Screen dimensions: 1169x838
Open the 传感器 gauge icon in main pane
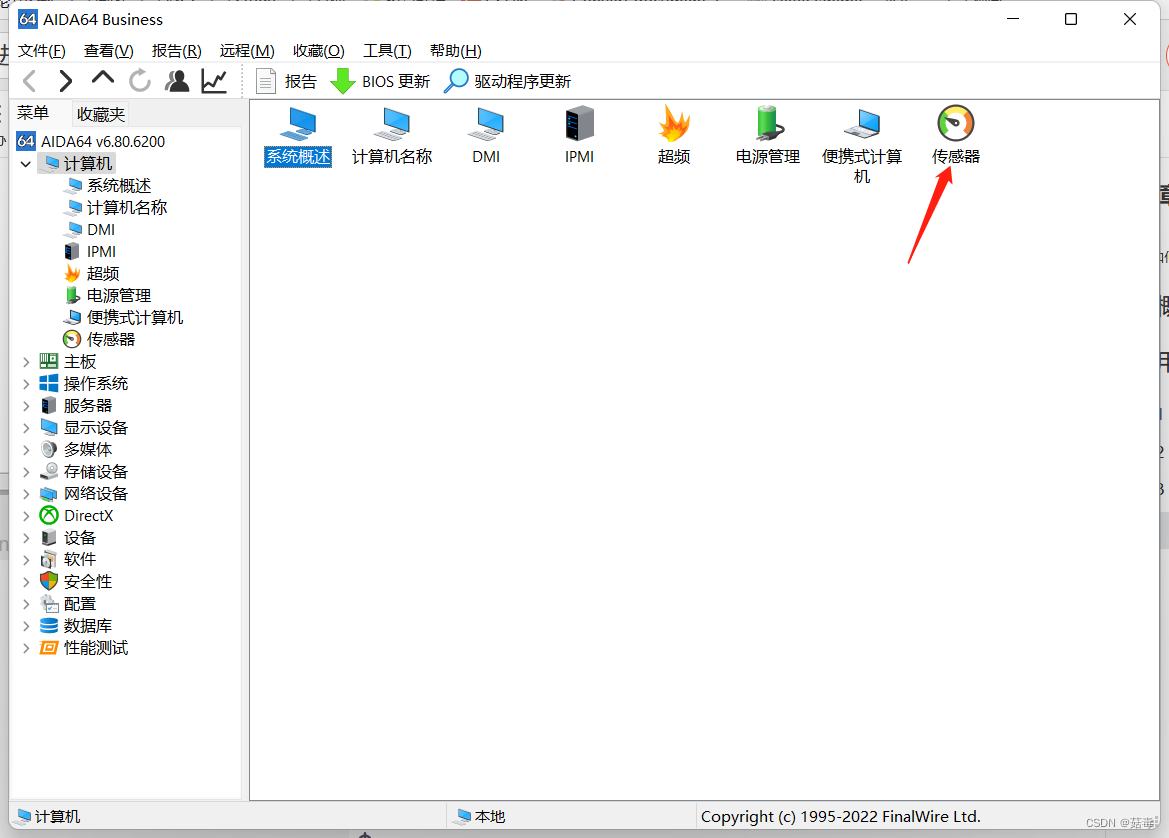[956, 136]
